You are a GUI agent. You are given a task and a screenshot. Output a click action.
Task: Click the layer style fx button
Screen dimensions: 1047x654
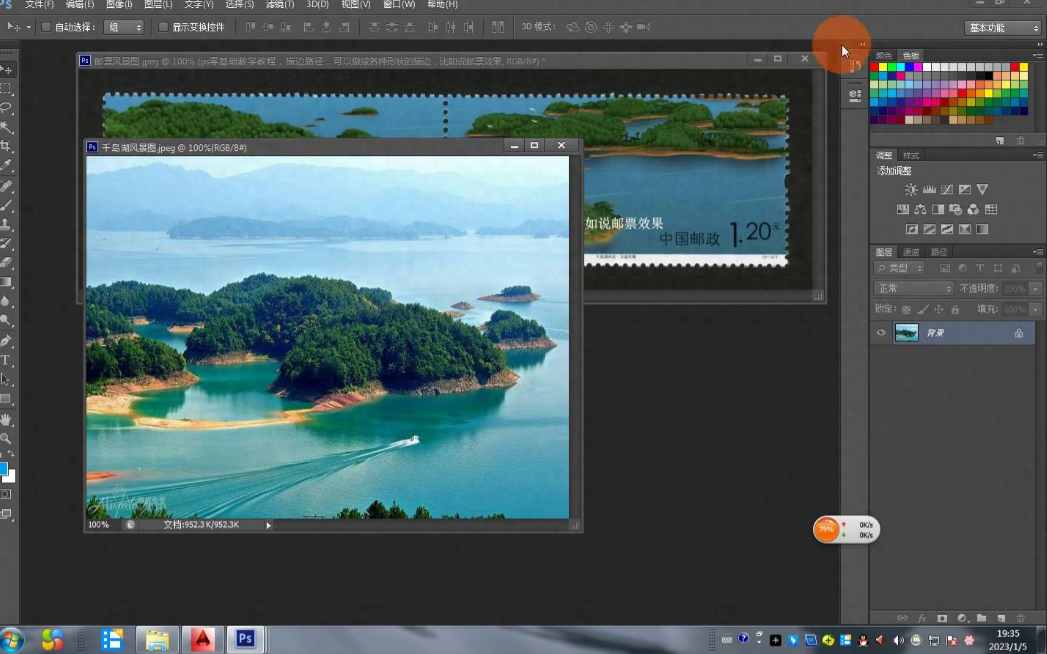coord(922,619)
